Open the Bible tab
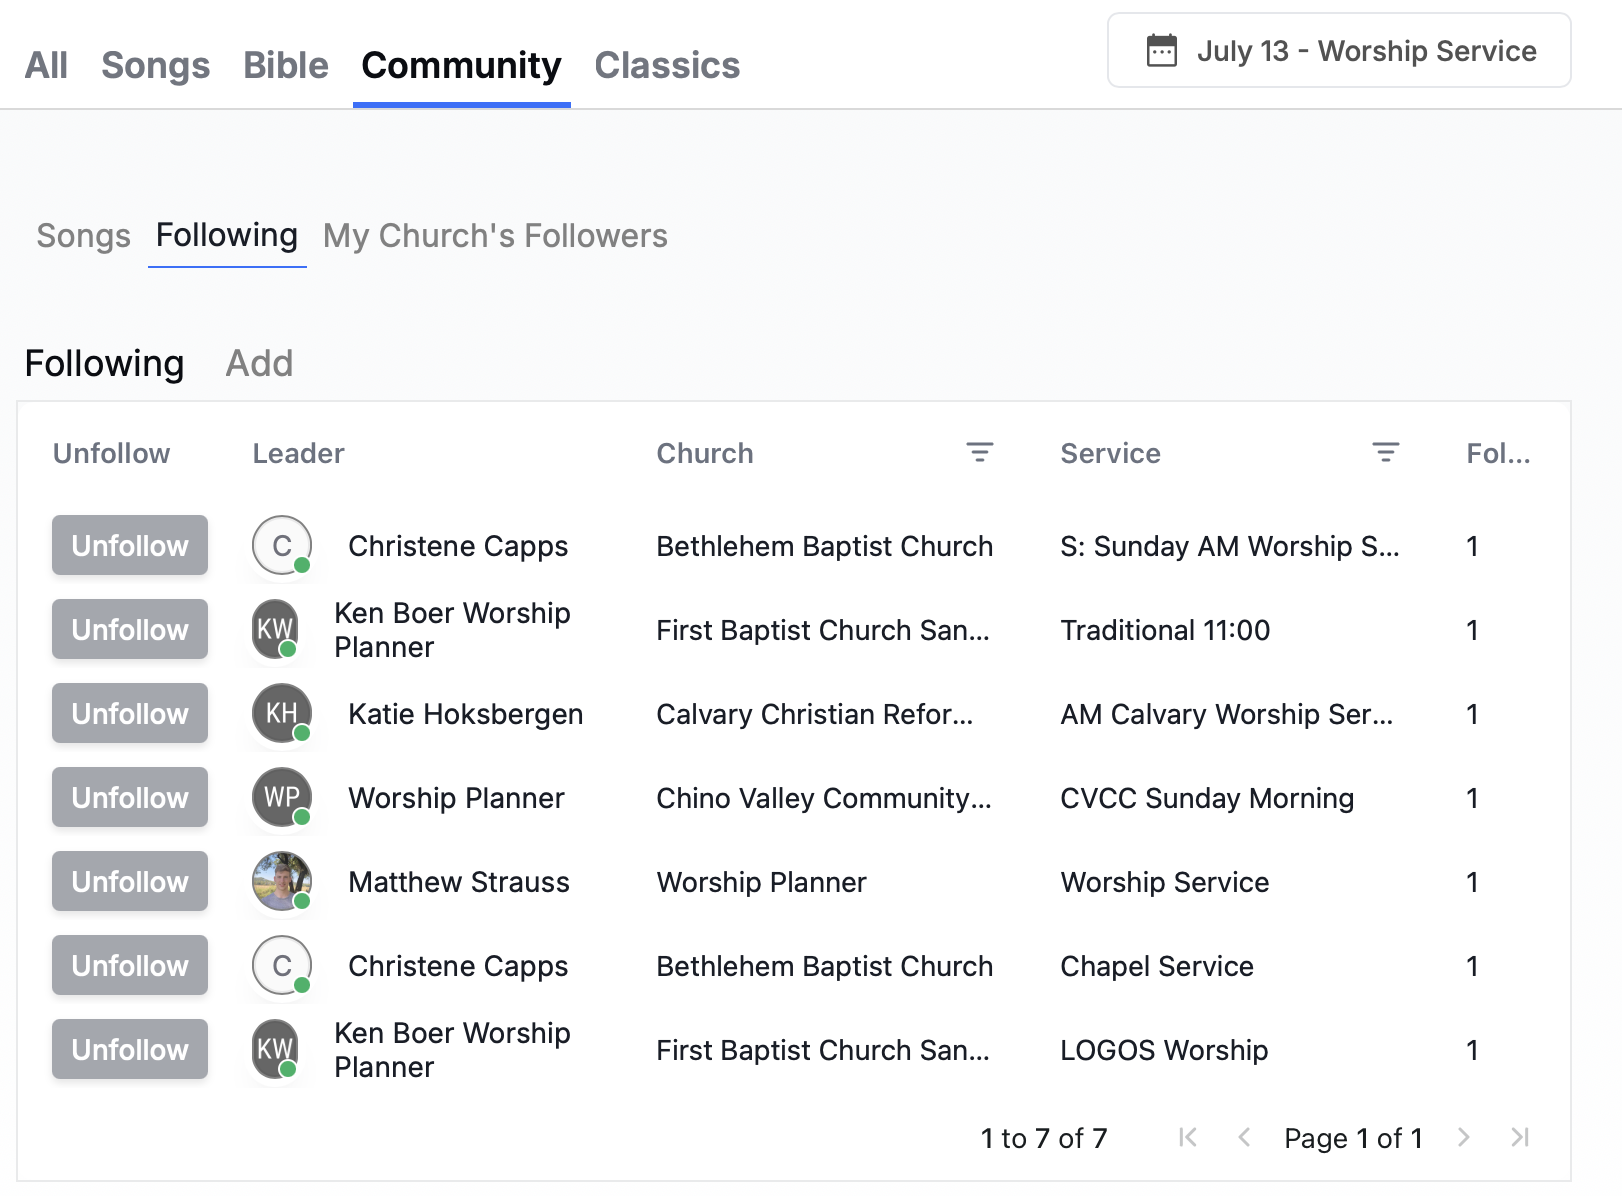This screenshot has width=1622, height=1196. click(286, 66)
